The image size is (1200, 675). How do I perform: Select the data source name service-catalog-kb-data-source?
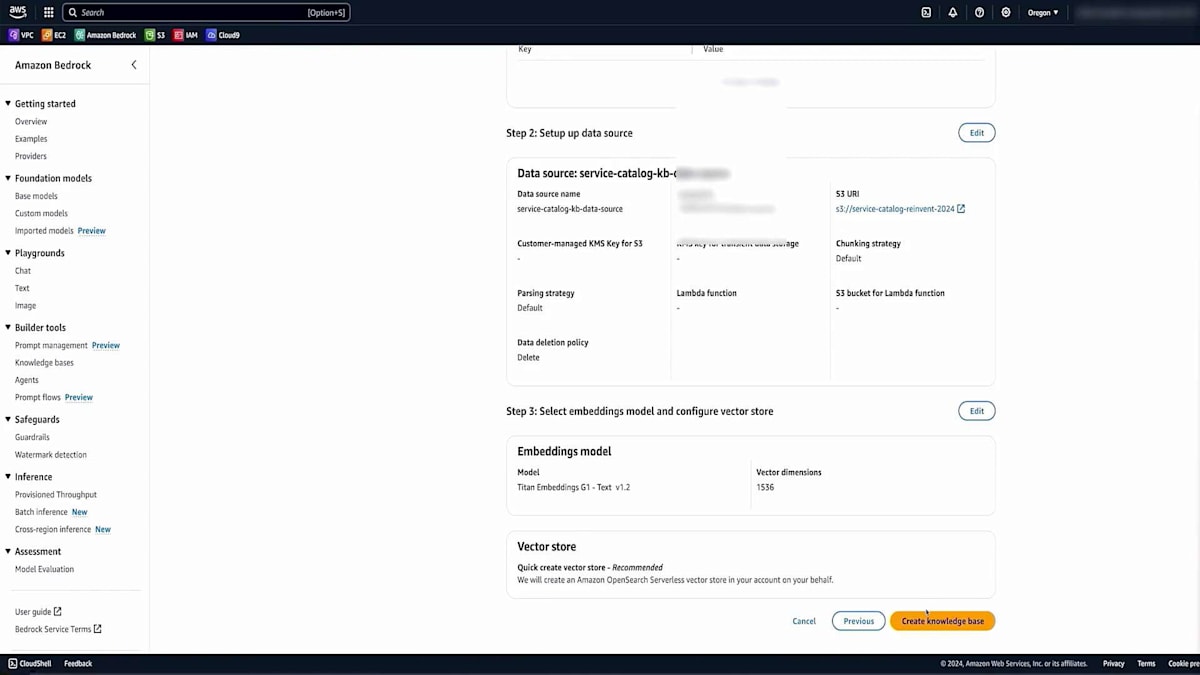(x=570, y=209)
